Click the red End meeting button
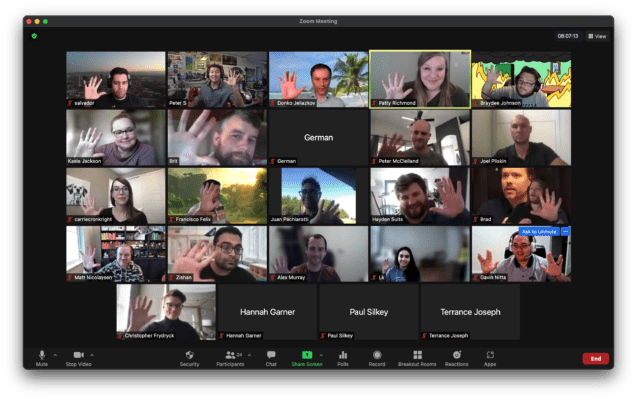Screen dimensions: 637x400 point(595,358)
